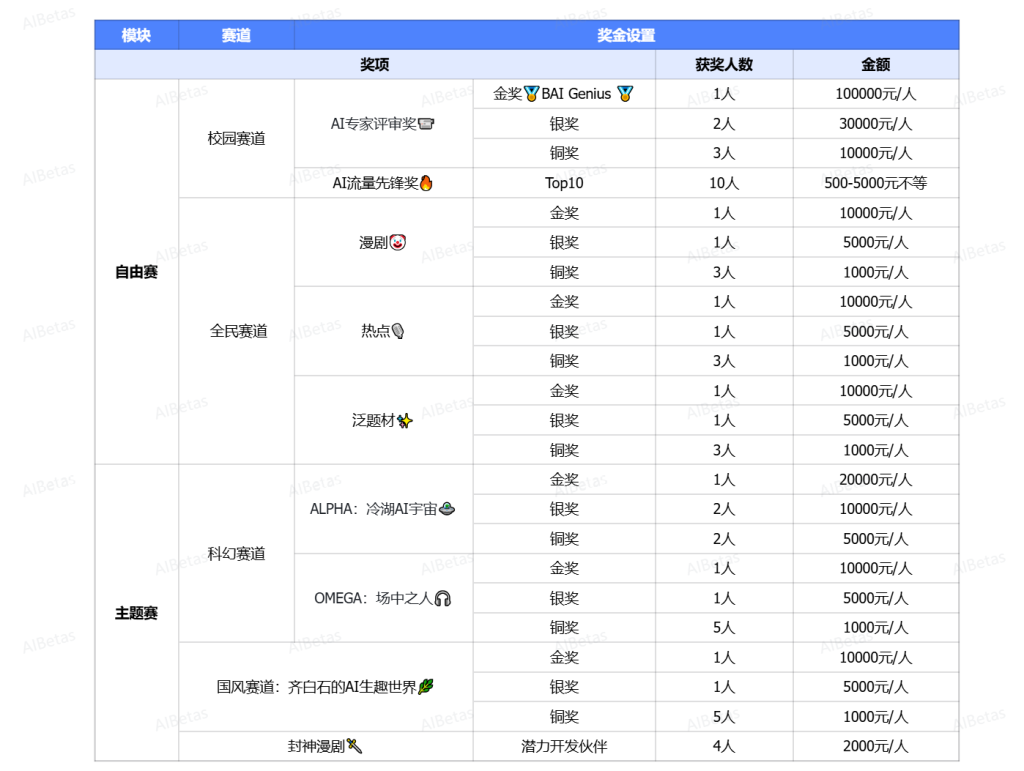
Task: Click the 主题赛 module cell
Action: click(x=136, y=613)
